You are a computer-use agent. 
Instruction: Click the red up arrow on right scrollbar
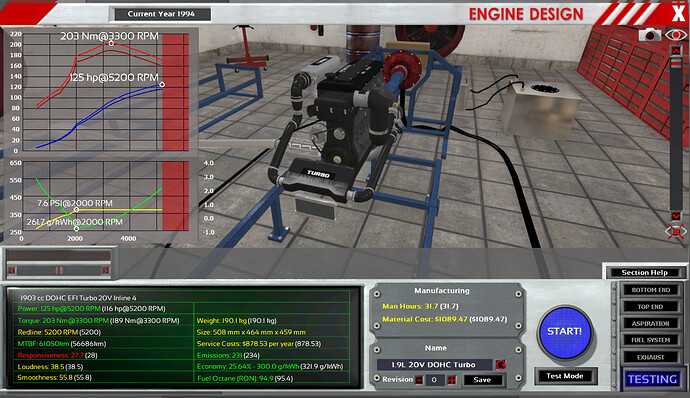(676, 51)
